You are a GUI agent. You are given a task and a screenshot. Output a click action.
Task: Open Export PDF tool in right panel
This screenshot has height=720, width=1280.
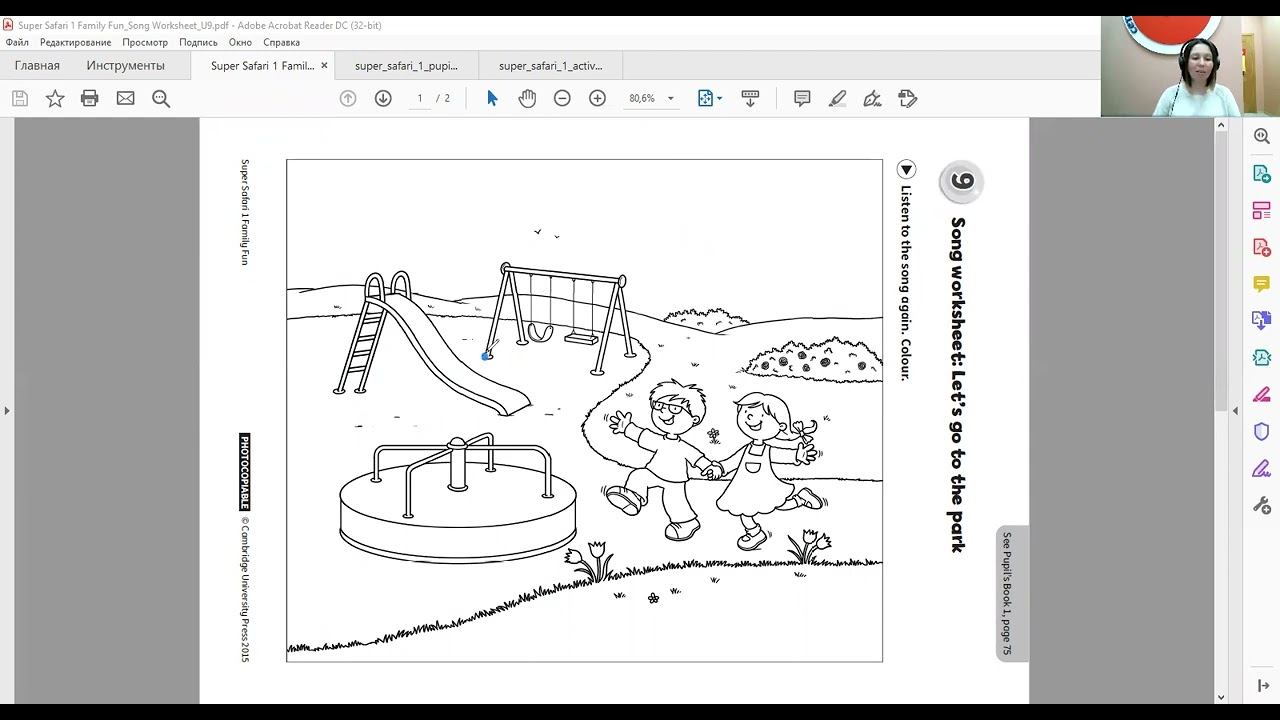pos(1262,173)
